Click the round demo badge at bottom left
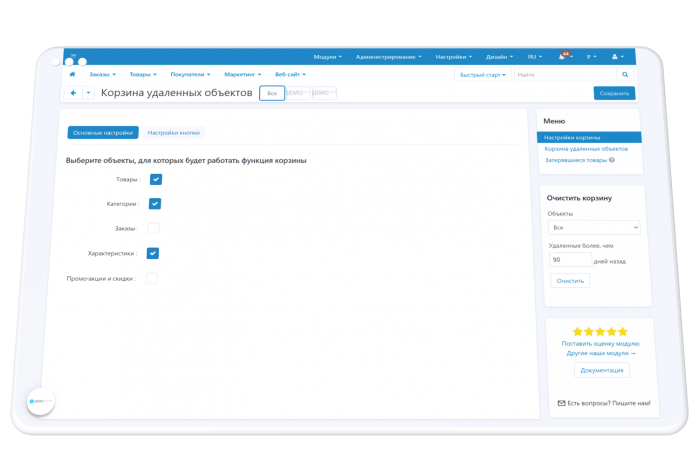 tap(41, 401)
